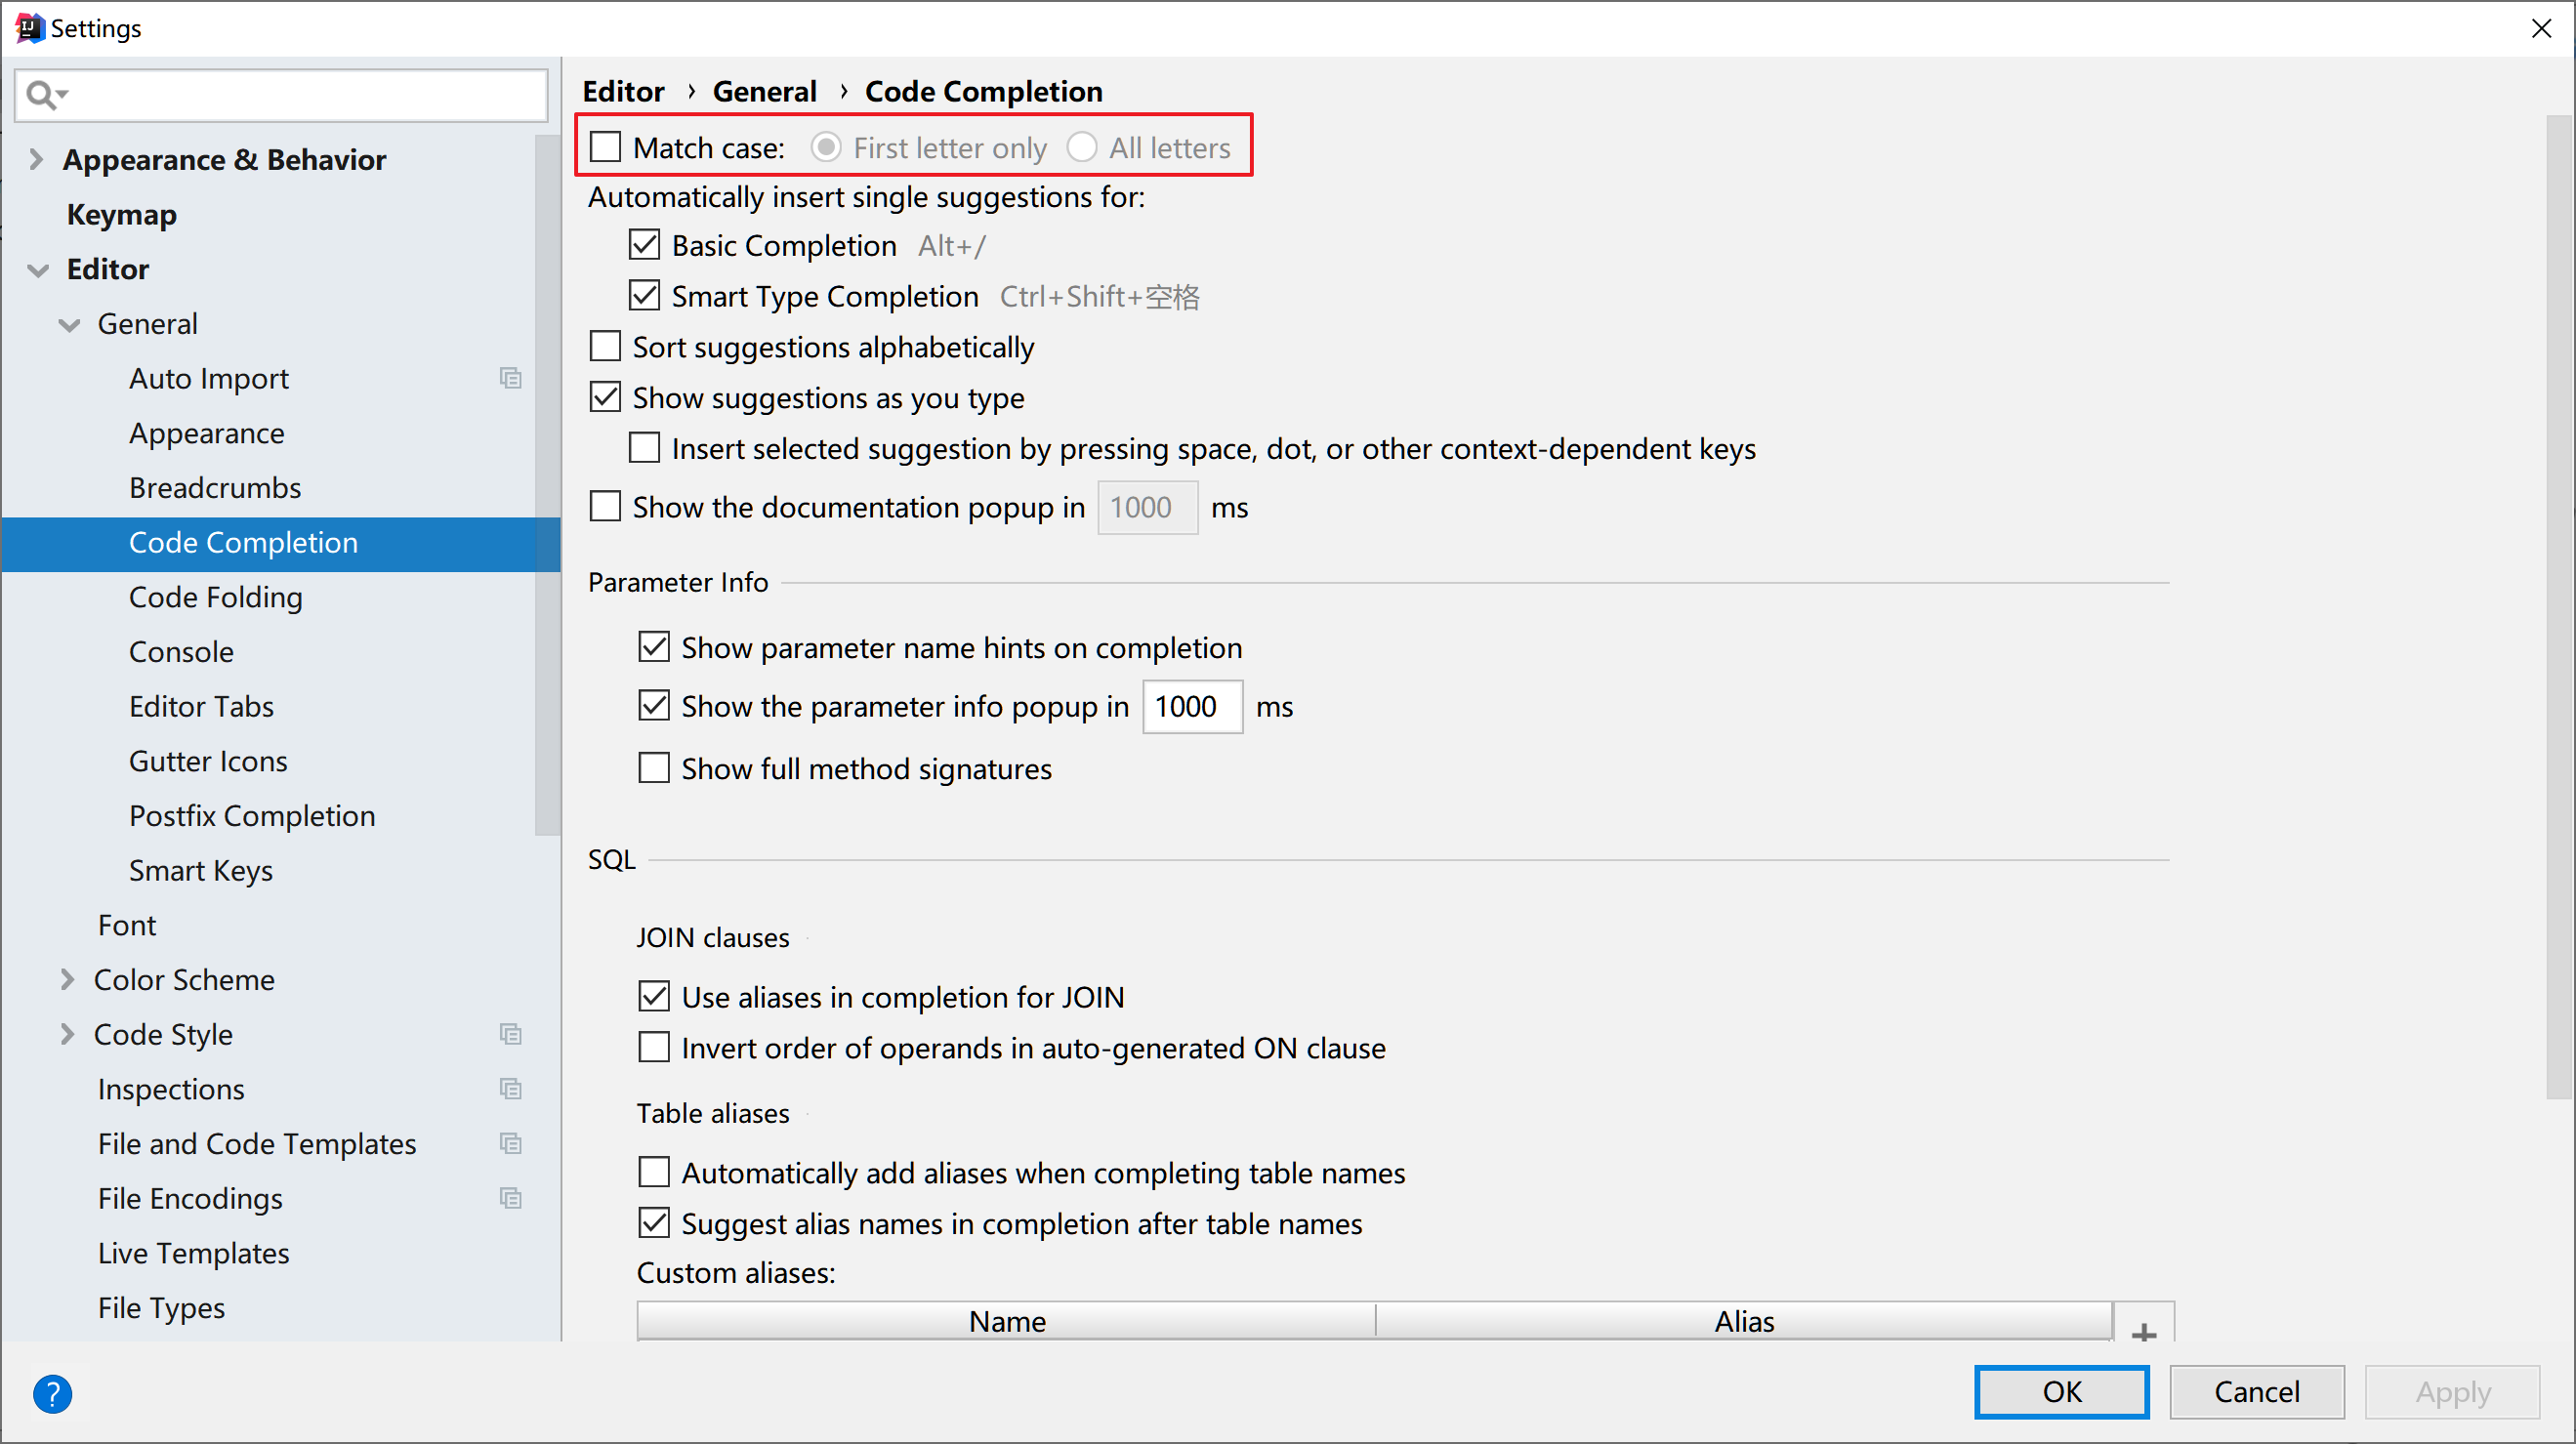Click the Cancel button

coord(2256,1391)
